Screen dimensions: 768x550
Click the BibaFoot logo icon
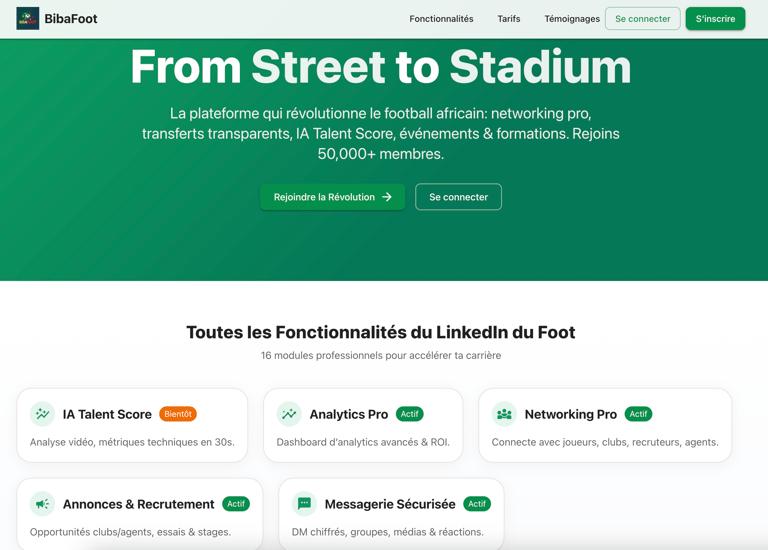28,19
